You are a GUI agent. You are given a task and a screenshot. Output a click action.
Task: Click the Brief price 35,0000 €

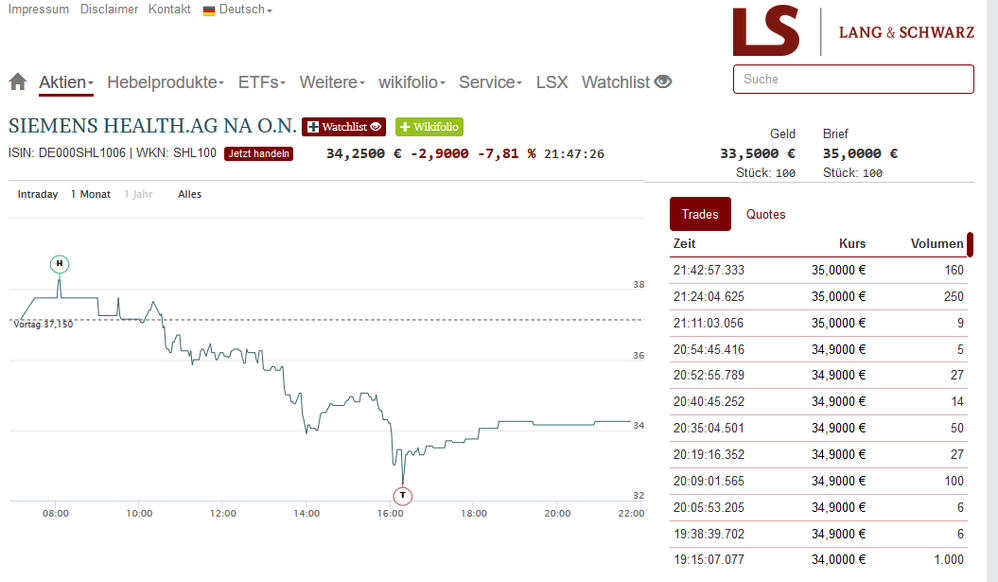point(861,153)
